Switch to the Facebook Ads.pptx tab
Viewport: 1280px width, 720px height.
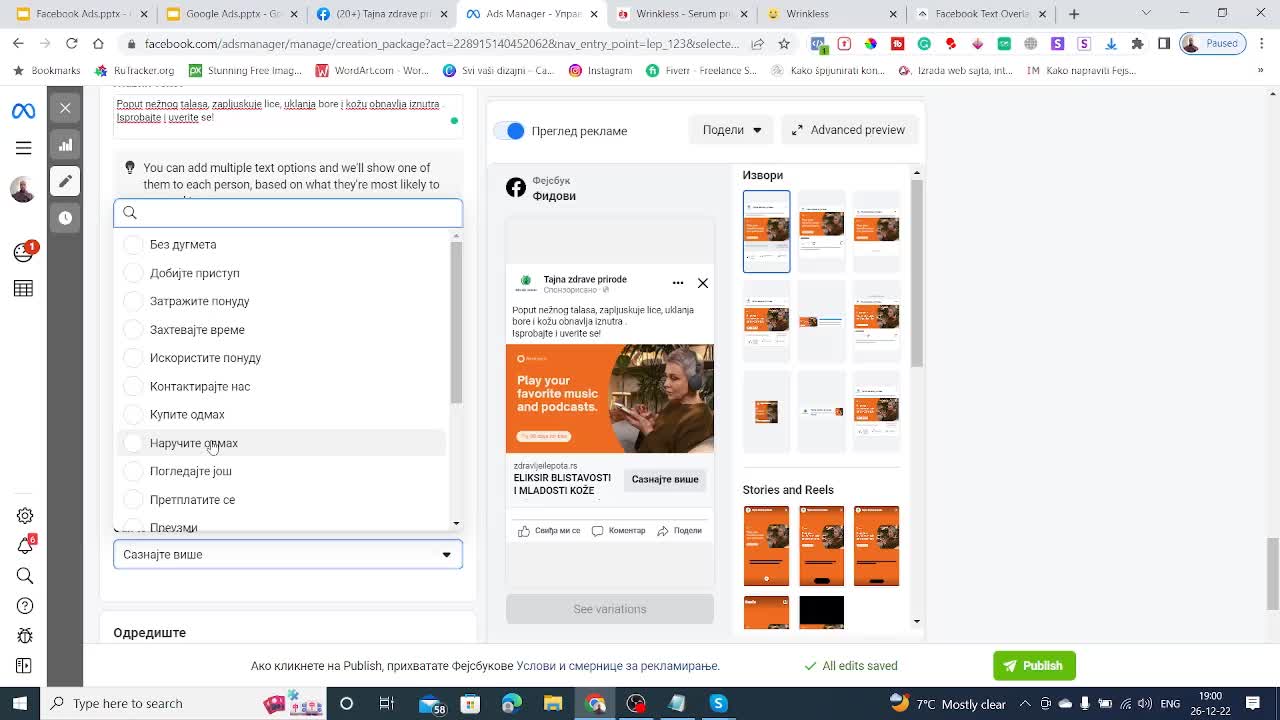pos(82,14)
